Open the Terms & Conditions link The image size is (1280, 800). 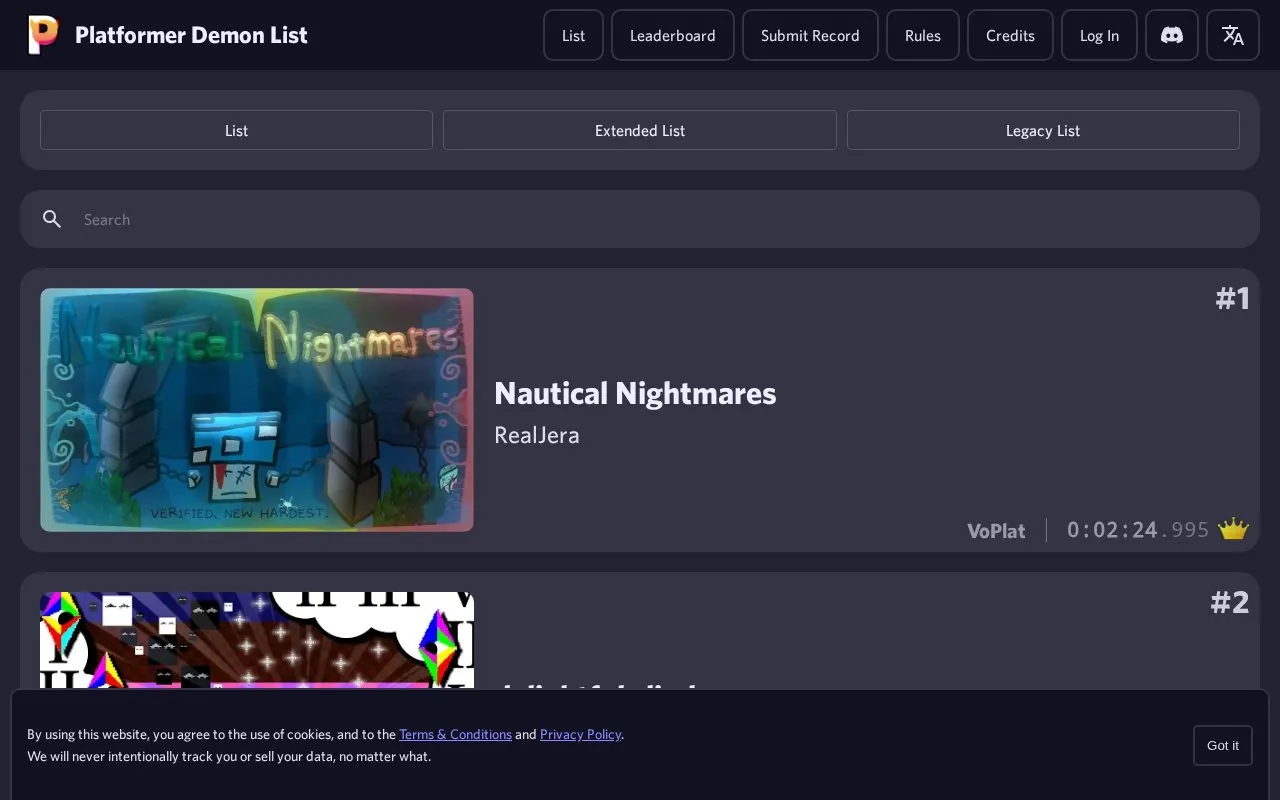coord(455,734)
